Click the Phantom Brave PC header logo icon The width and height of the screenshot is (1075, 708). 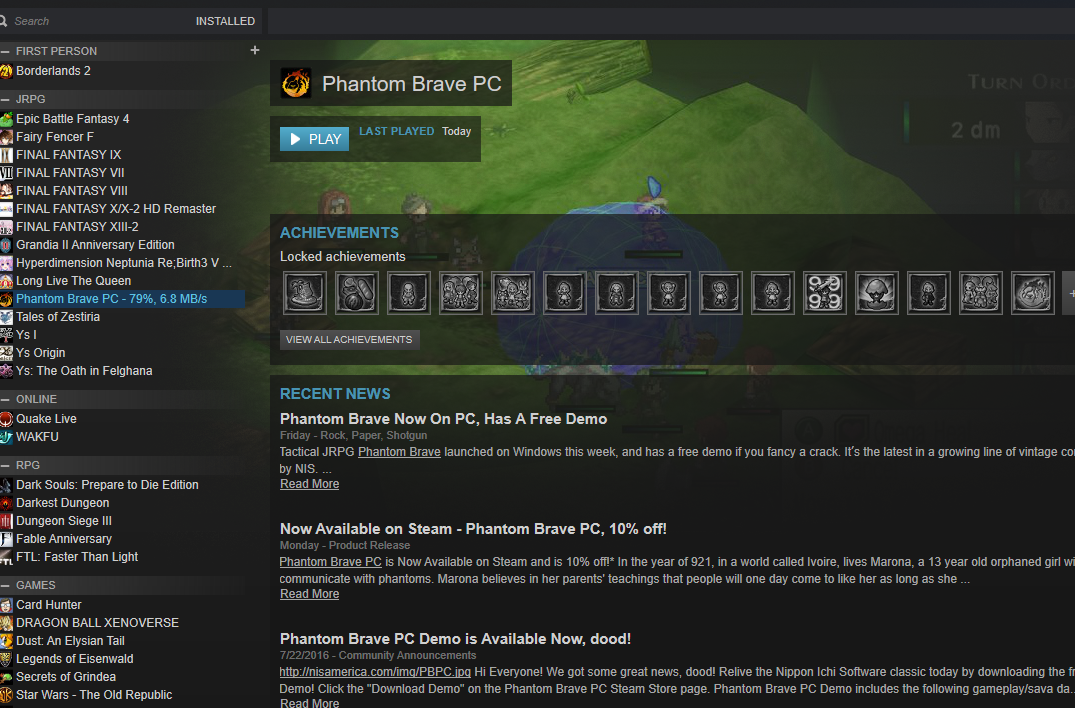(296, 84)
